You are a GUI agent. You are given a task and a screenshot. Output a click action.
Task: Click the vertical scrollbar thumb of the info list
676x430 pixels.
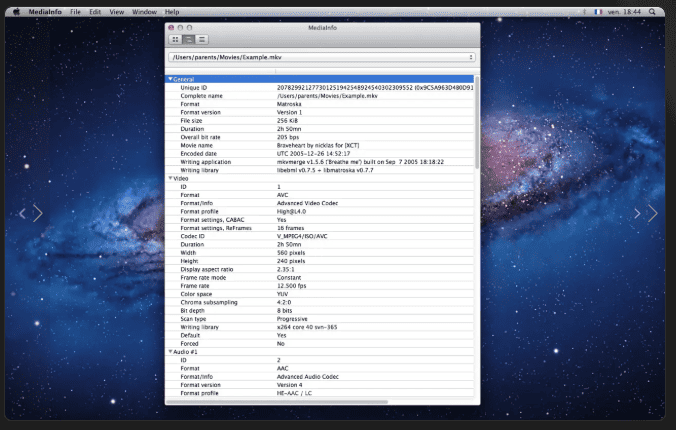tap(477, 123)
